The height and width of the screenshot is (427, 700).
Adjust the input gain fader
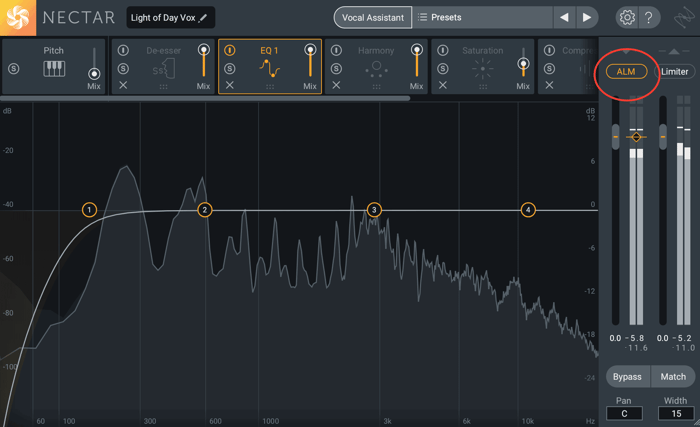point(615,137)
